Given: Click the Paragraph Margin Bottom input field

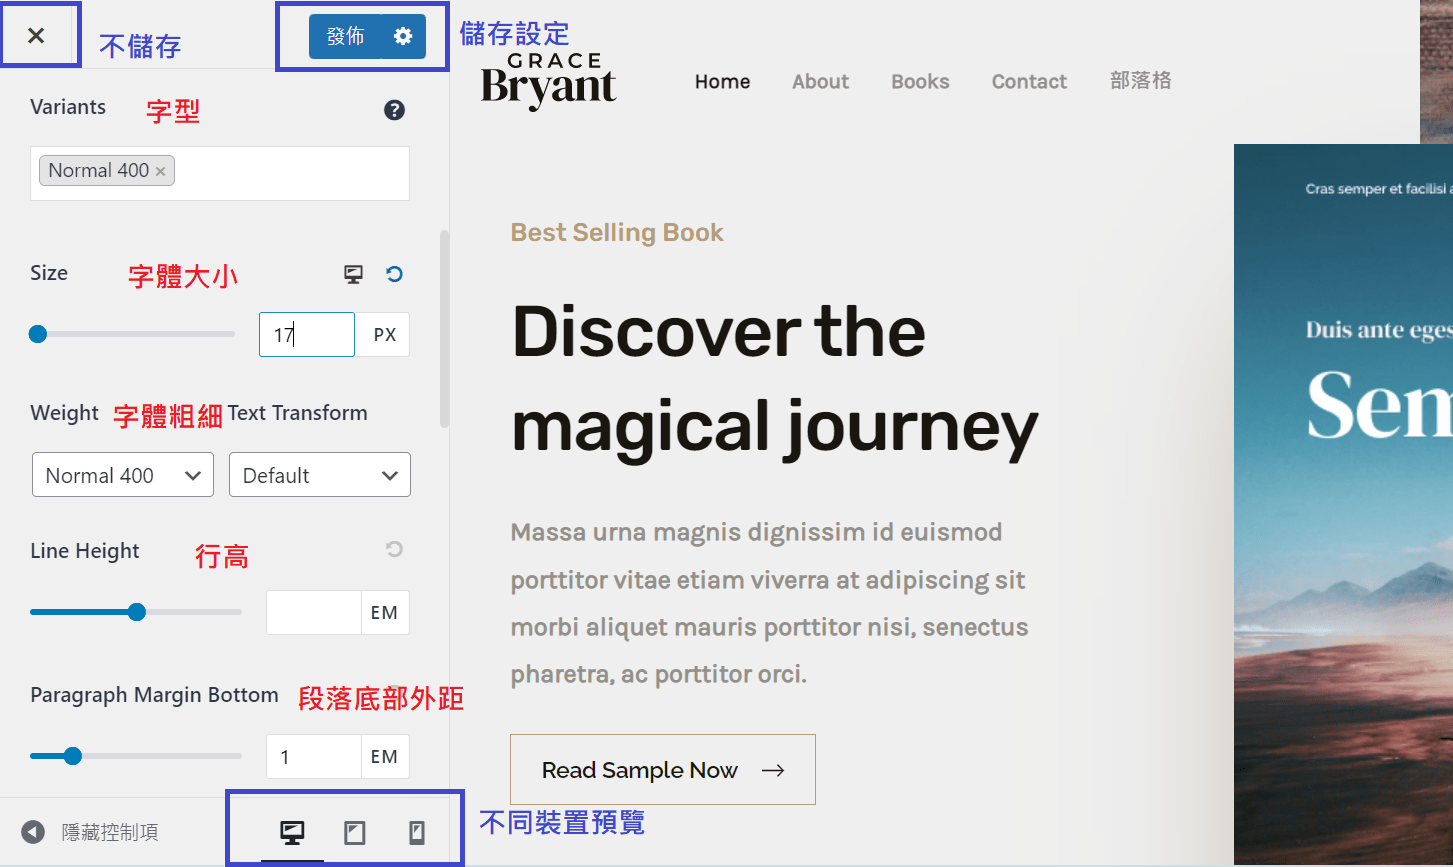Looking at the screenshot, I should tap(313, 757).
